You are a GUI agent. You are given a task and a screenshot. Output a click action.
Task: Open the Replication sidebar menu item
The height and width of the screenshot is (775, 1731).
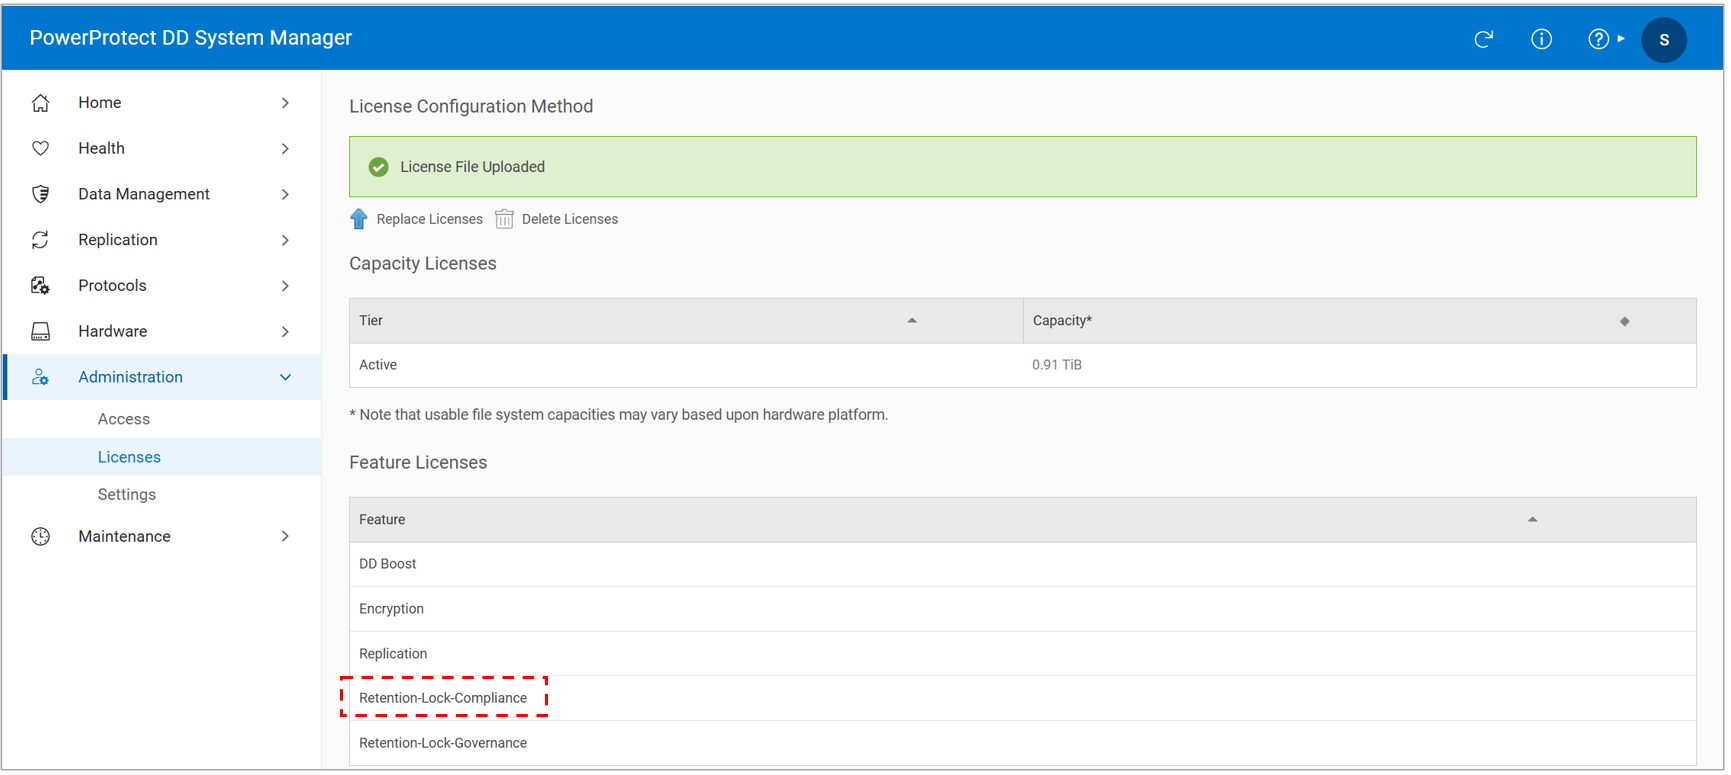pos(162,240)
